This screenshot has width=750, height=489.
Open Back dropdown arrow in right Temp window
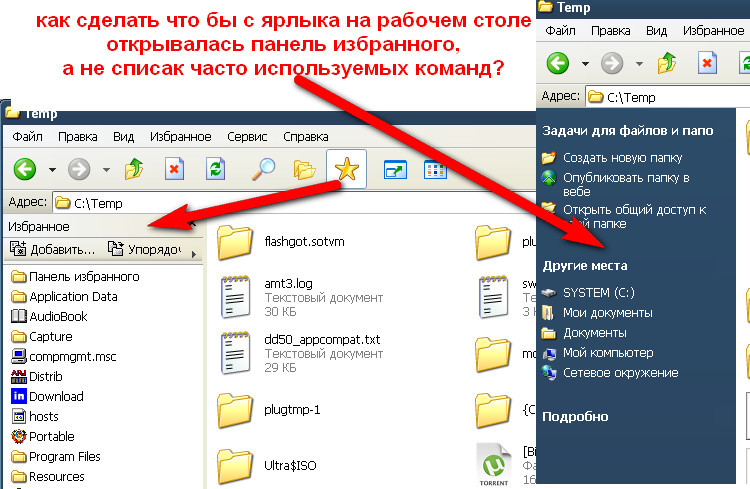click(585, 63)
